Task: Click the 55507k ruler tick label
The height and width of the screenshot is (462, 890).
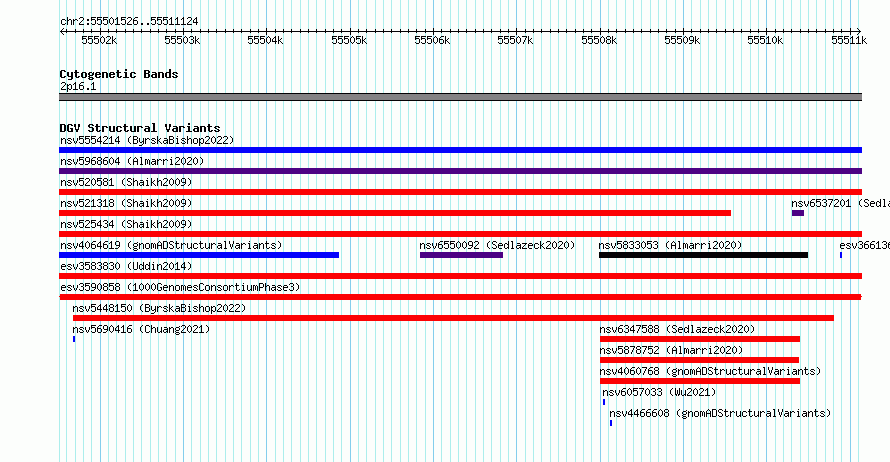Action: 515,40
